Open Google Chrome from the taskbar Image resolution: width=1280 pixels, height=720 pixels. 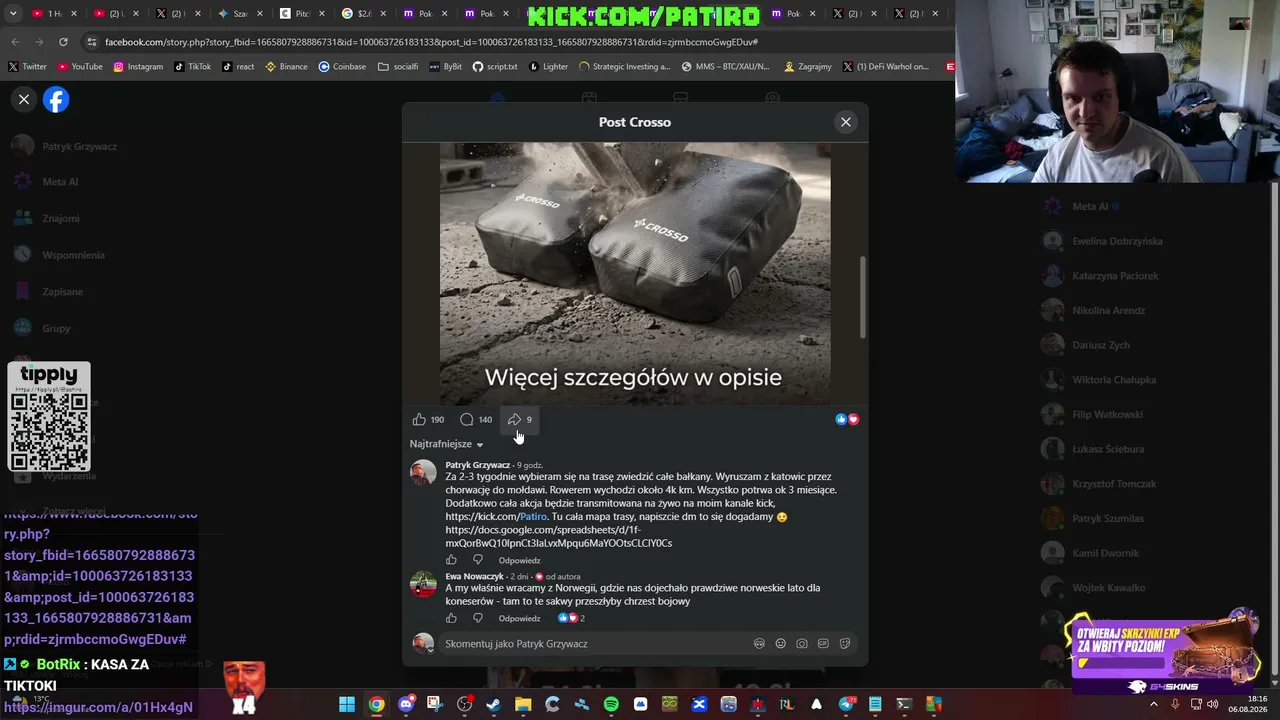point(376,704)
